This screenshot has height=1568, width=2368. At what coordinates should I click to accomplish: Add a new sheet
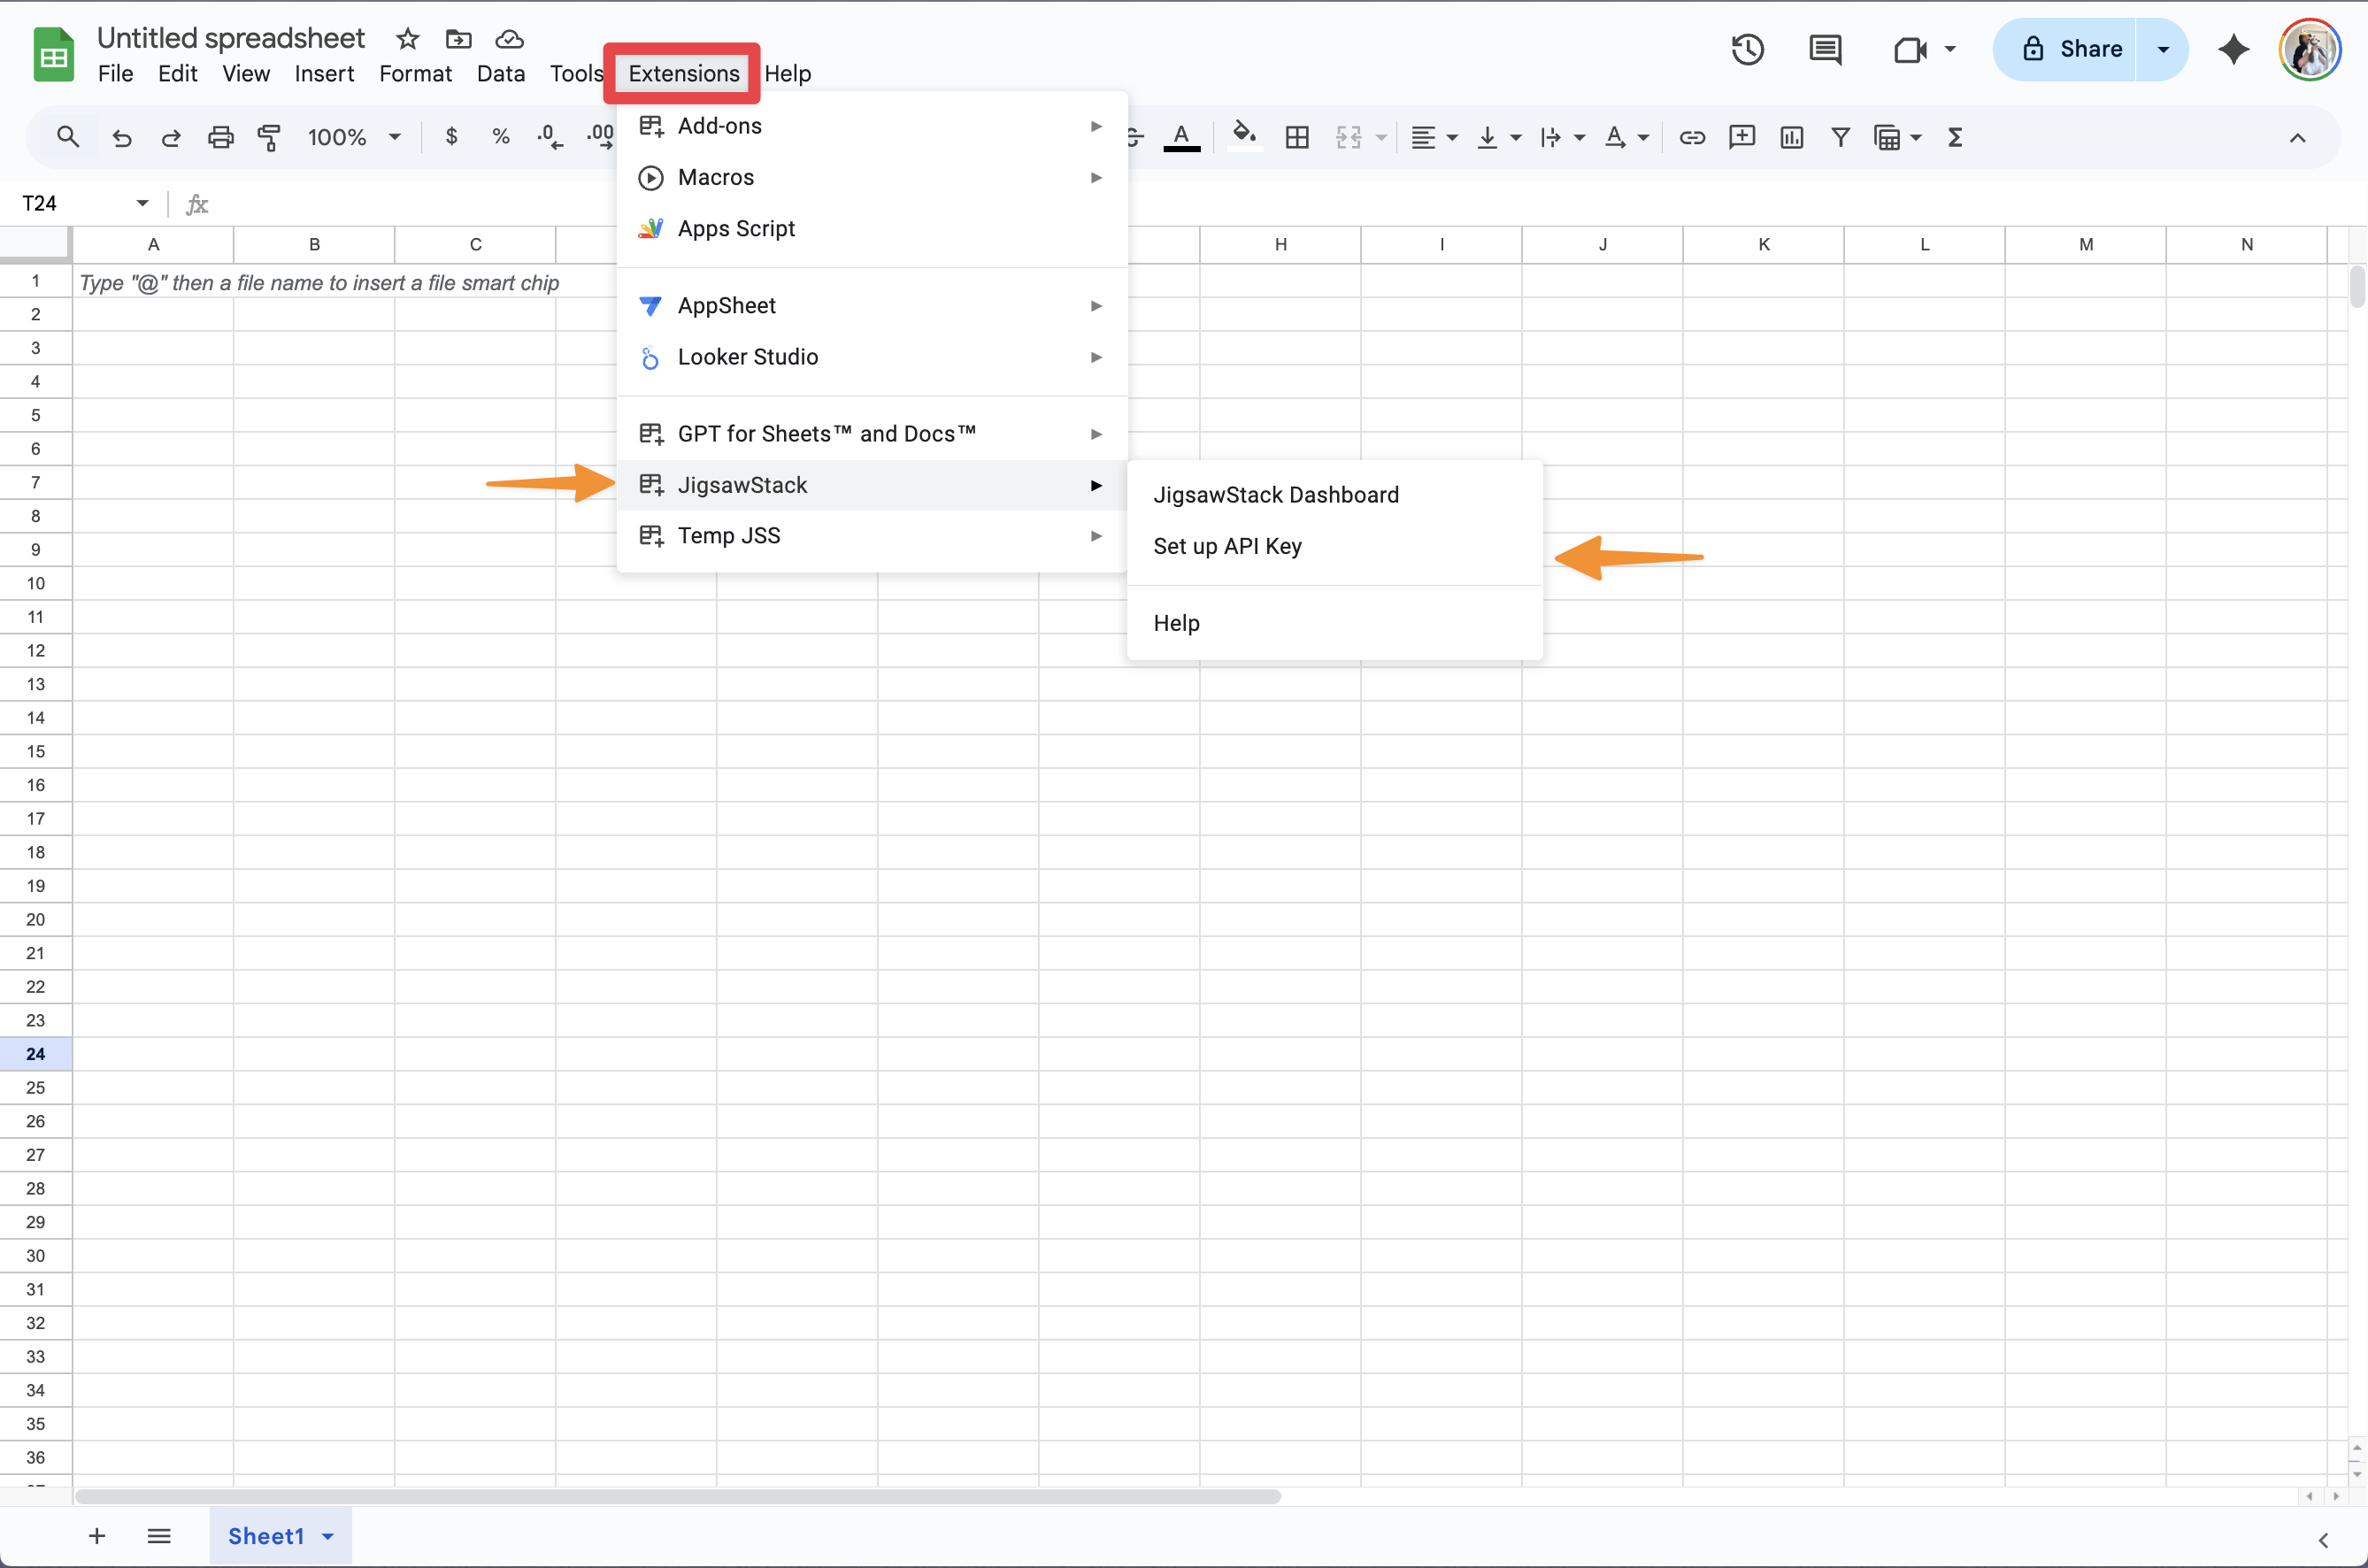(x=97, y=1536)
